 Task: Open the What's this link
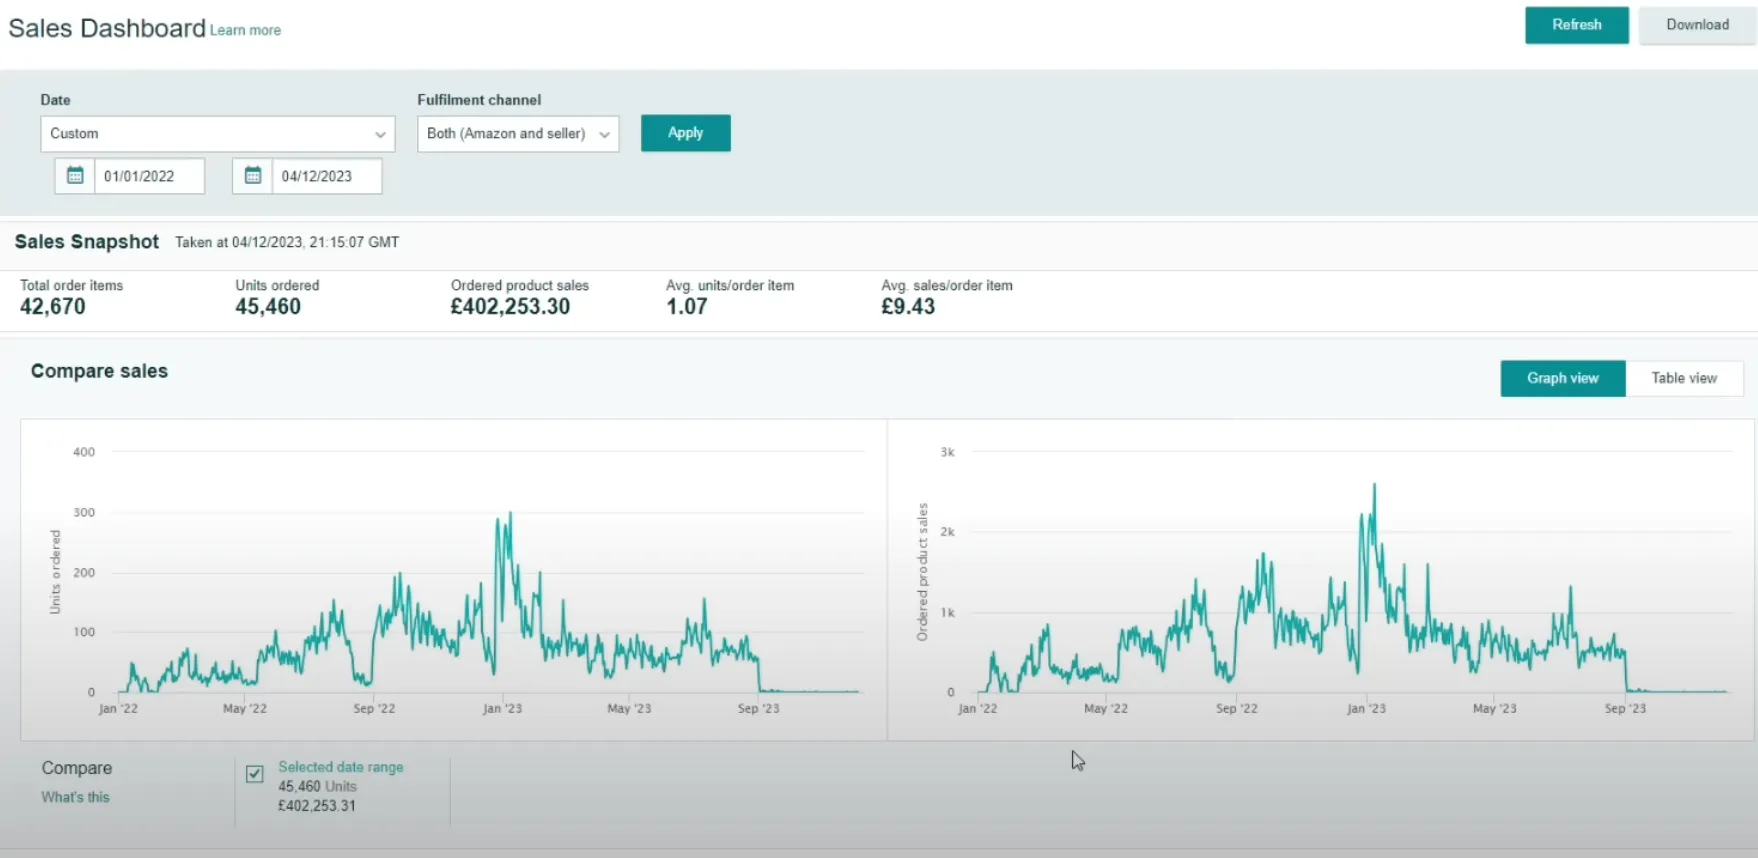pyautogui.click(x=75, y=797)
